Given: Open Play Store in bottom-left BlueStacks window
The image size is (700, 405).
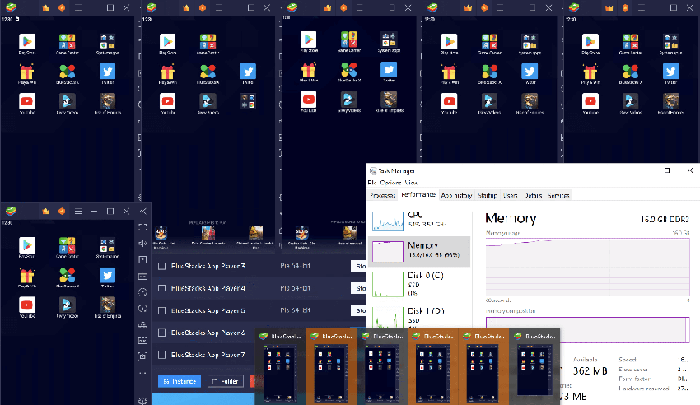Looking at the screenshot, I should [27, 246].
